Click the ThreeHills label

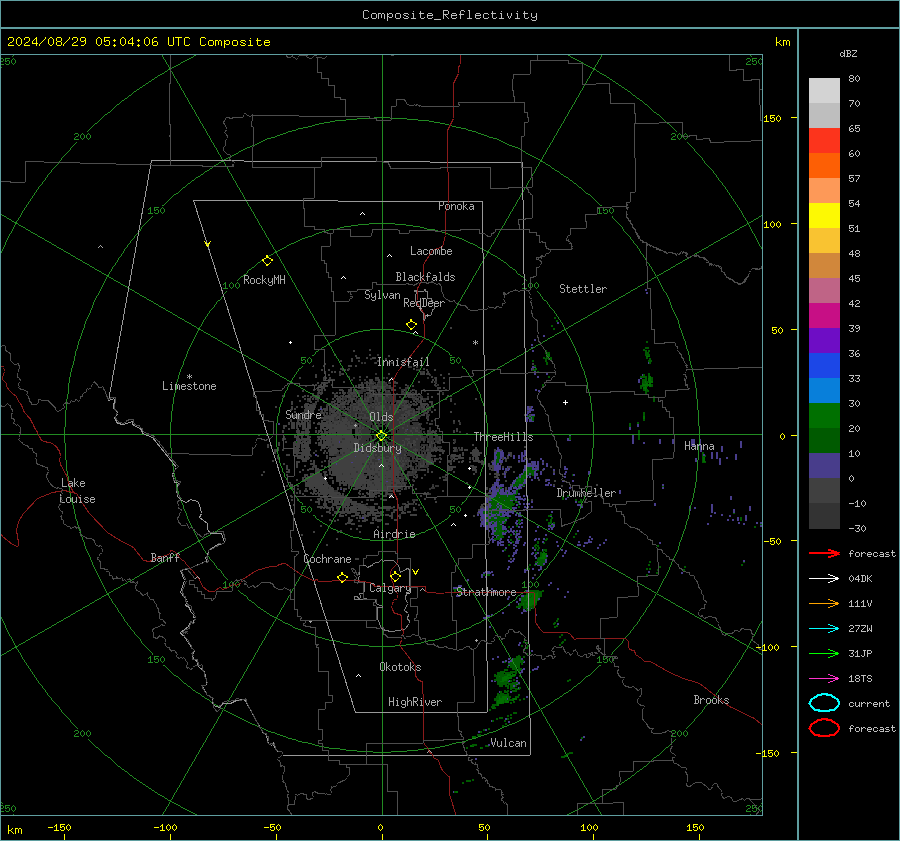pos(503,437)
